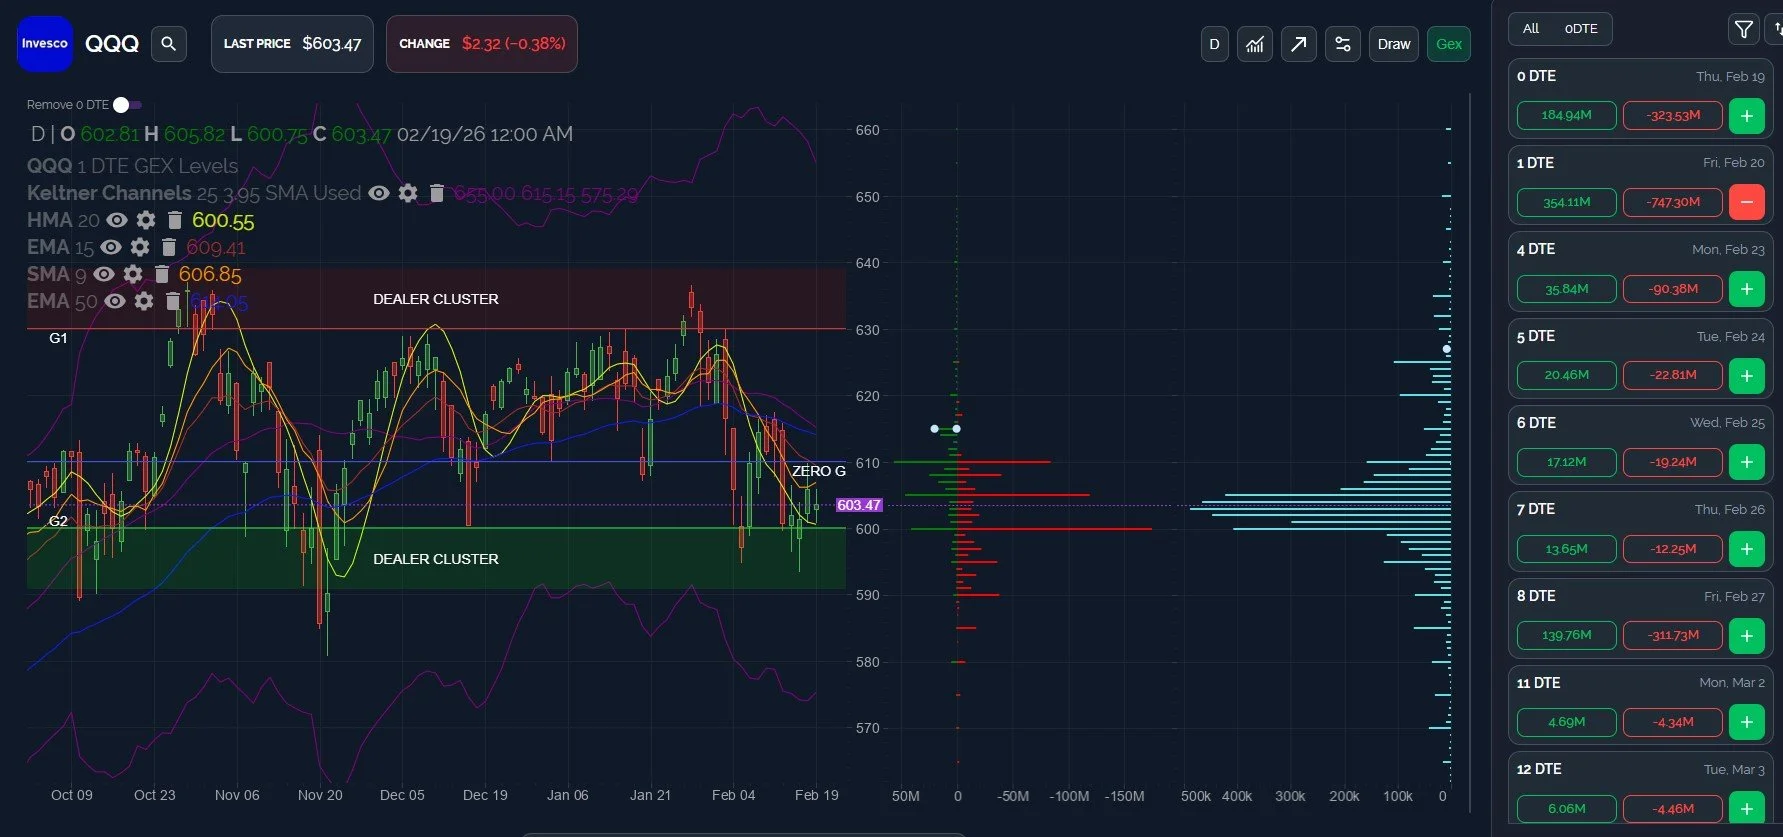Toggle the Remove 0 DTE switch
The image size is (1783, 837).
(x=127, y=105)
